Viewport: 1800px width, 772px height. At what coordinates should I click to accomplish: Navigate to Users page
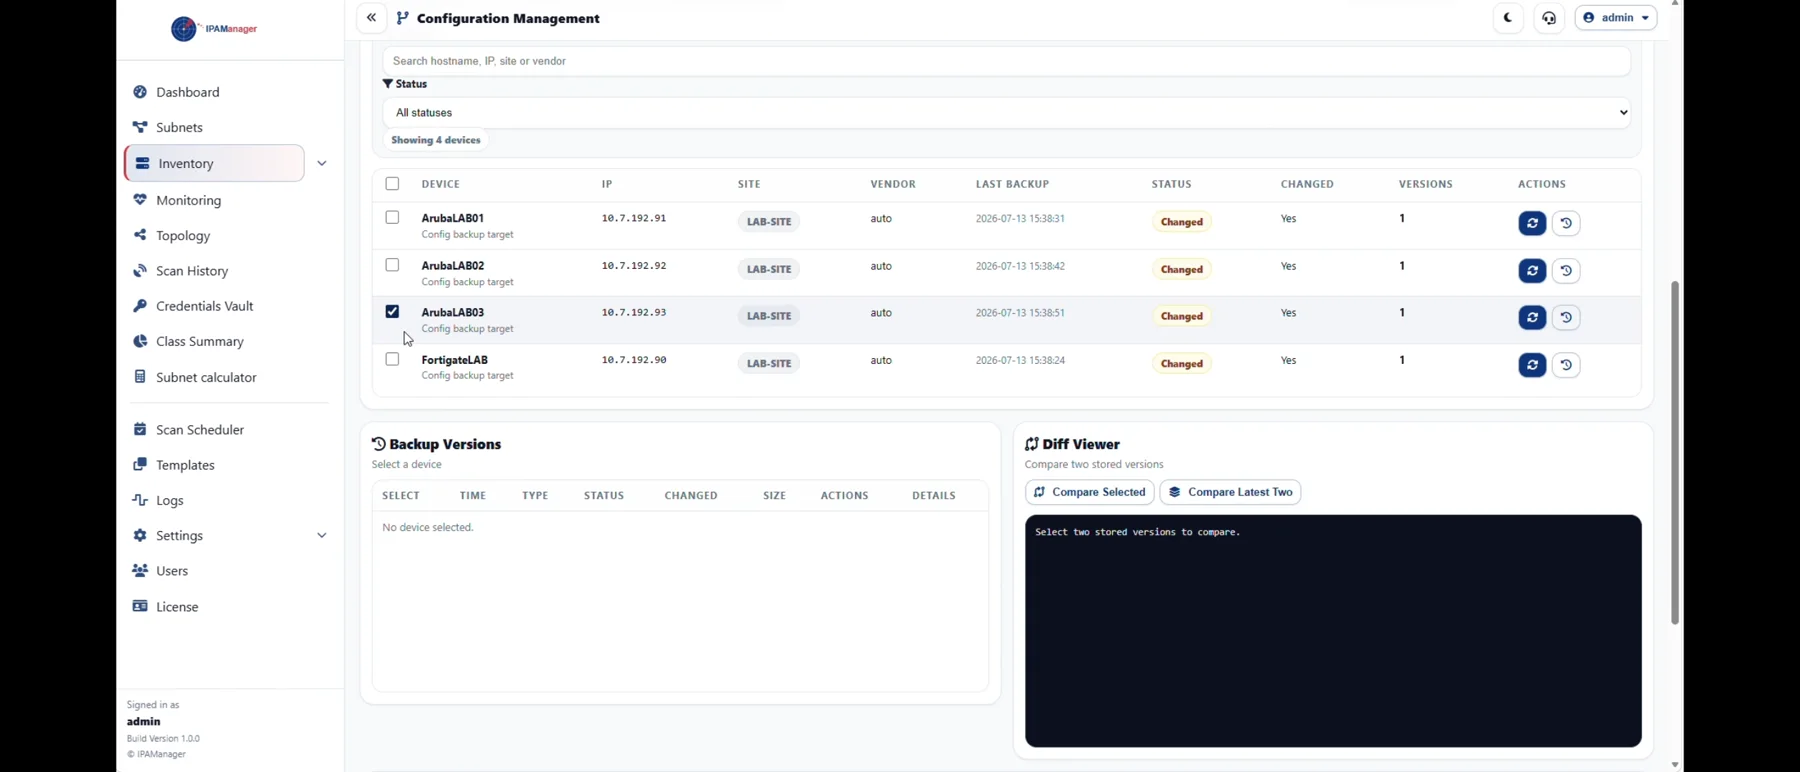pyautogui.click(x=172, y=571)
